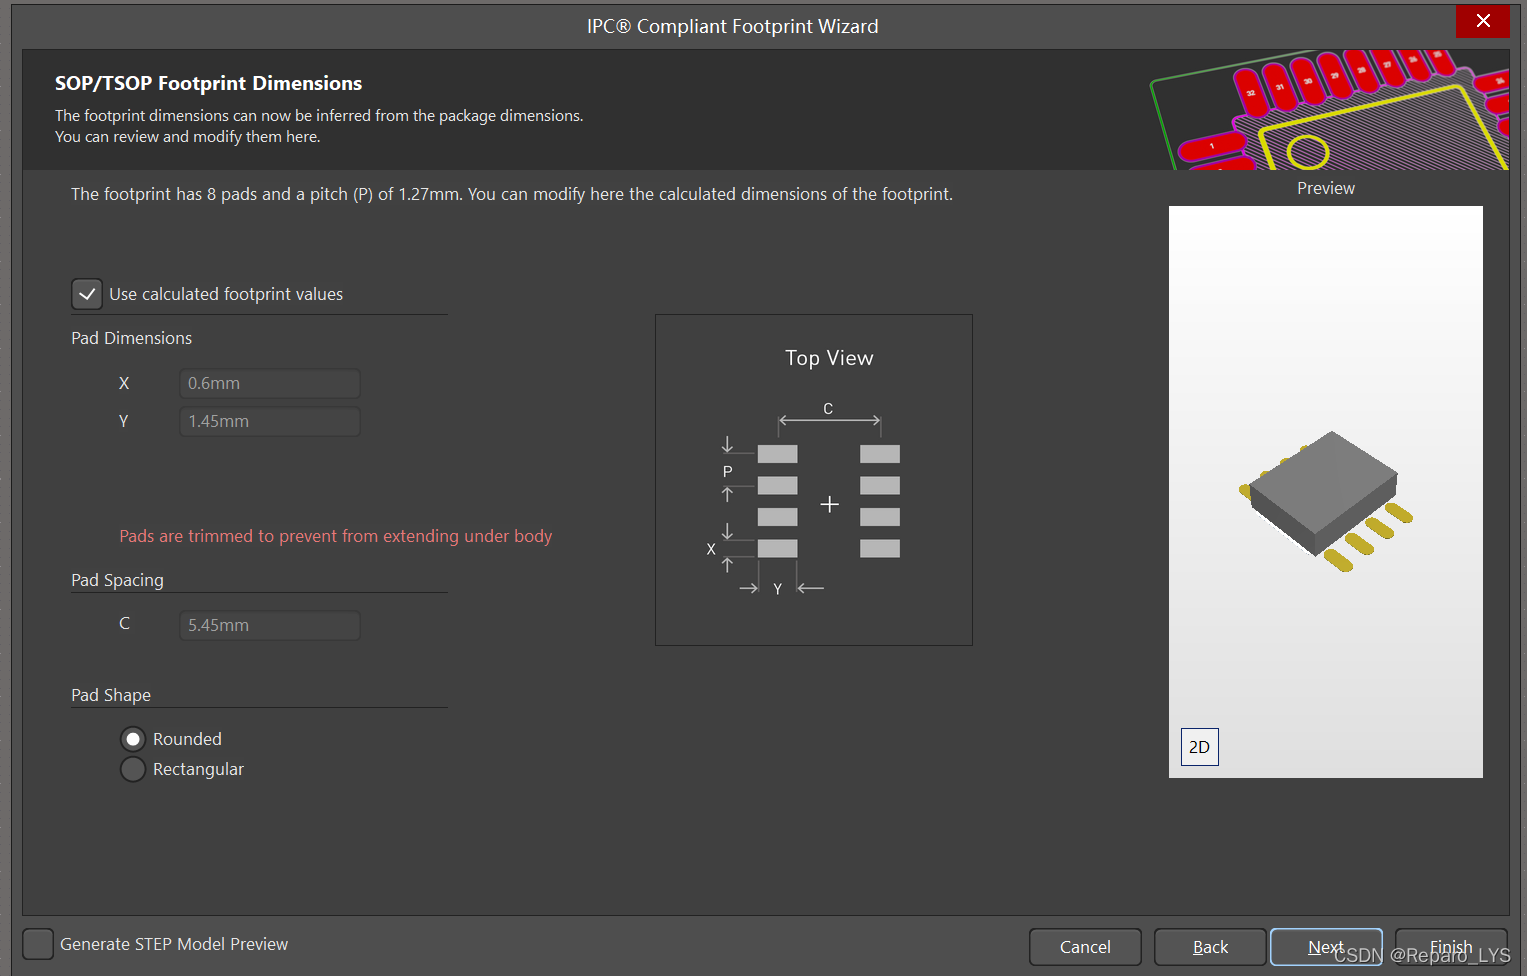Toggle Use calculated footprint values checkbox
The height and width of the screenshot is (976, 1527).
coord(87,294)
